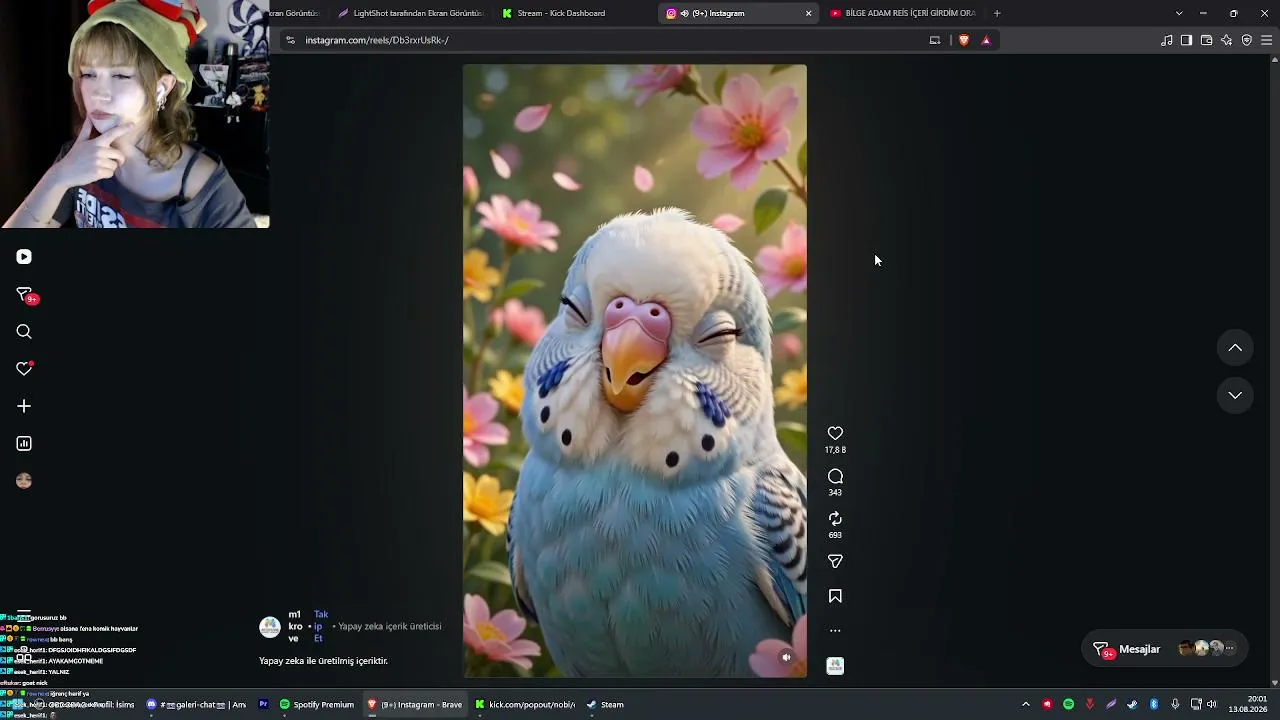The width and height of the screenshot is (1280, 720).
Task: Like the reel with the heart icon
Action: point(835,433)
